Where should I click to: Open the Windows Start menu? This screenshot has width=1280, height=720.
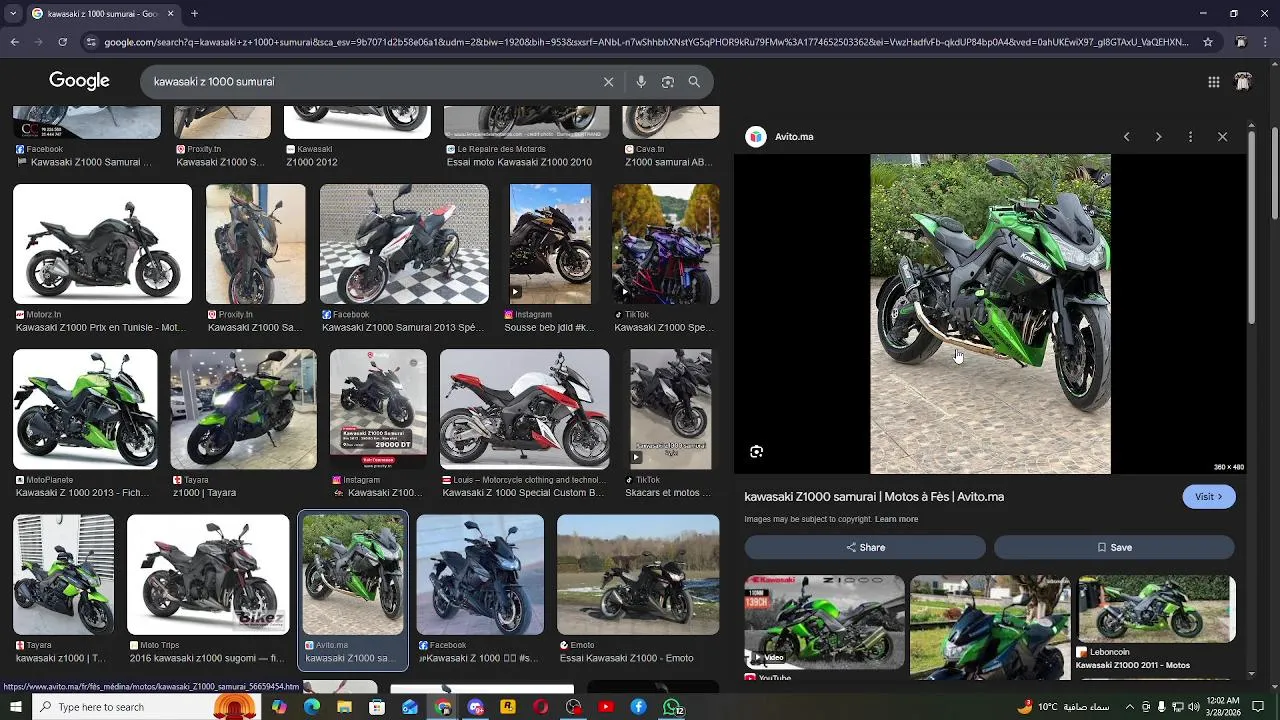(x=15, y=707)
